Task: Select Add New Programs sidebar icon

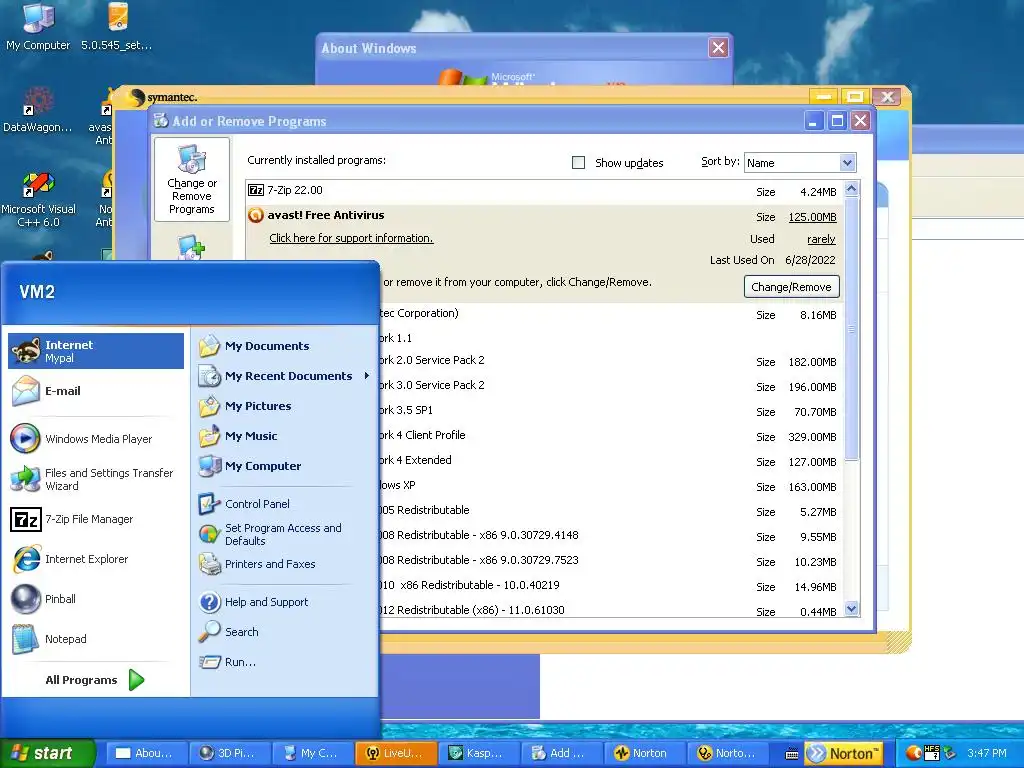Action: tap(192, 248)
